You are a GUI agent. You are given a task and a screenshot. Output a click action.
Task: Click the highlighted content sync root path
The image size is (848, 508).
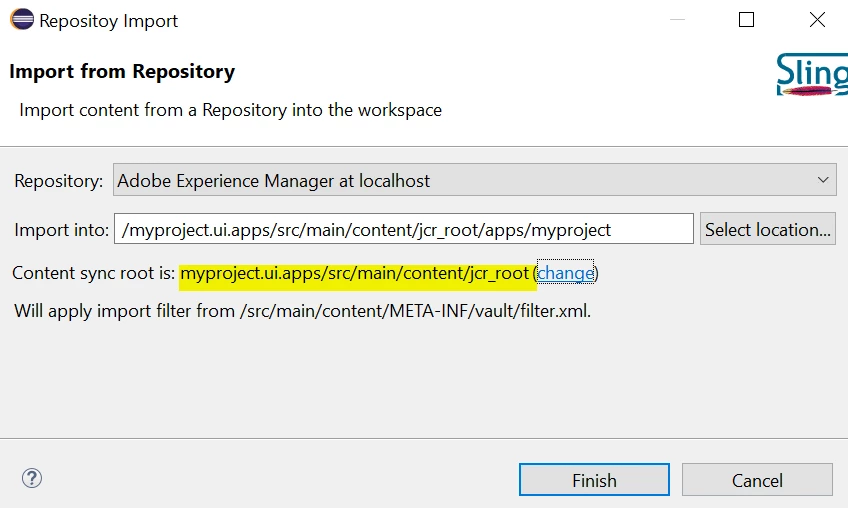coord(354,273)
